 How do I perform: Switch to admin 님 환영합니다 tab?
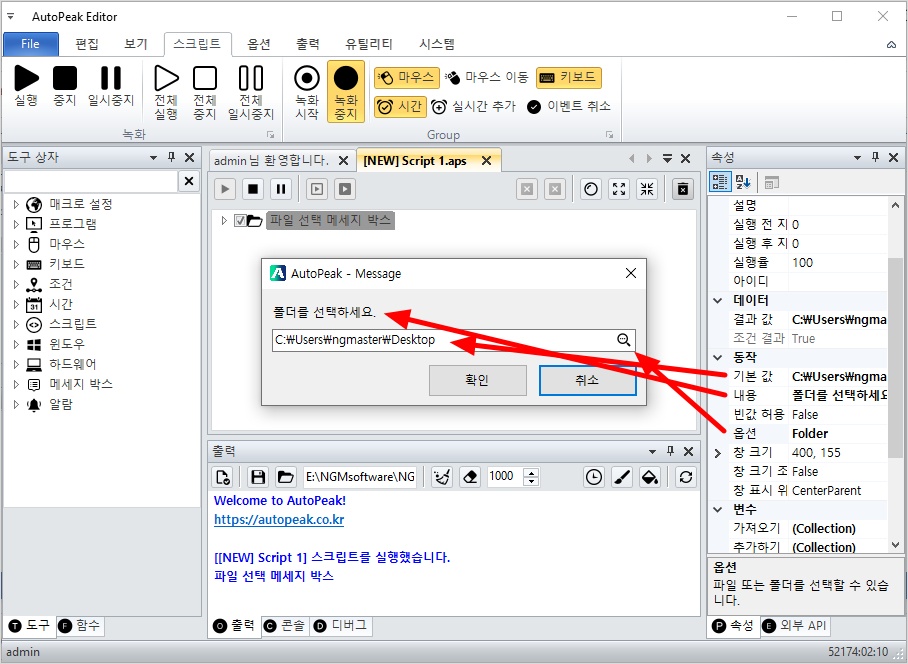point(271,160)
